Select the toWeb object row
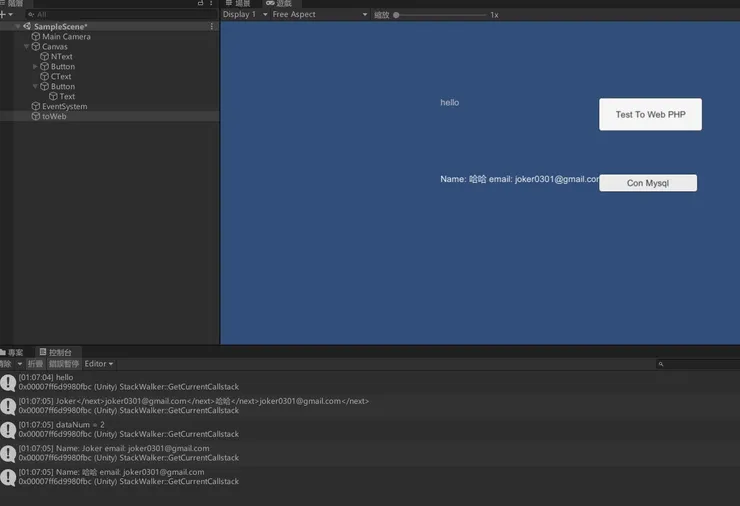This screenshot has height=506, width=740. [x=109, y=116]
